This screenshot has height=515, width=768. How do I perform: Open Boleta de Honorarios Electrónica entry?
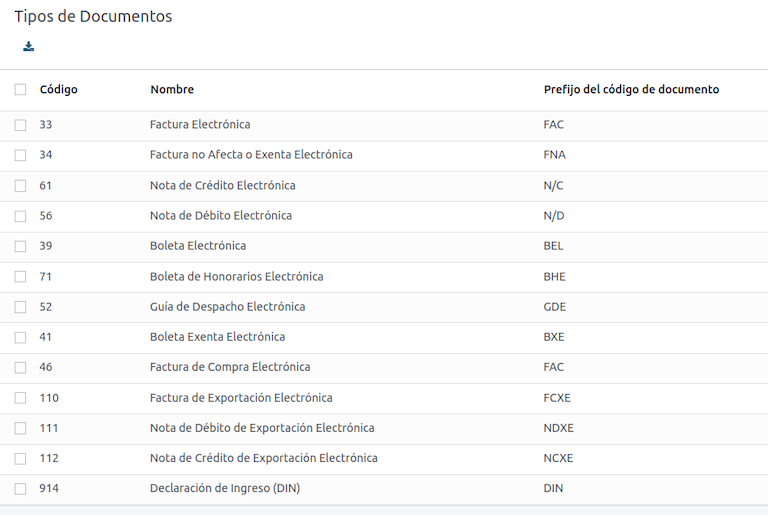236,277
